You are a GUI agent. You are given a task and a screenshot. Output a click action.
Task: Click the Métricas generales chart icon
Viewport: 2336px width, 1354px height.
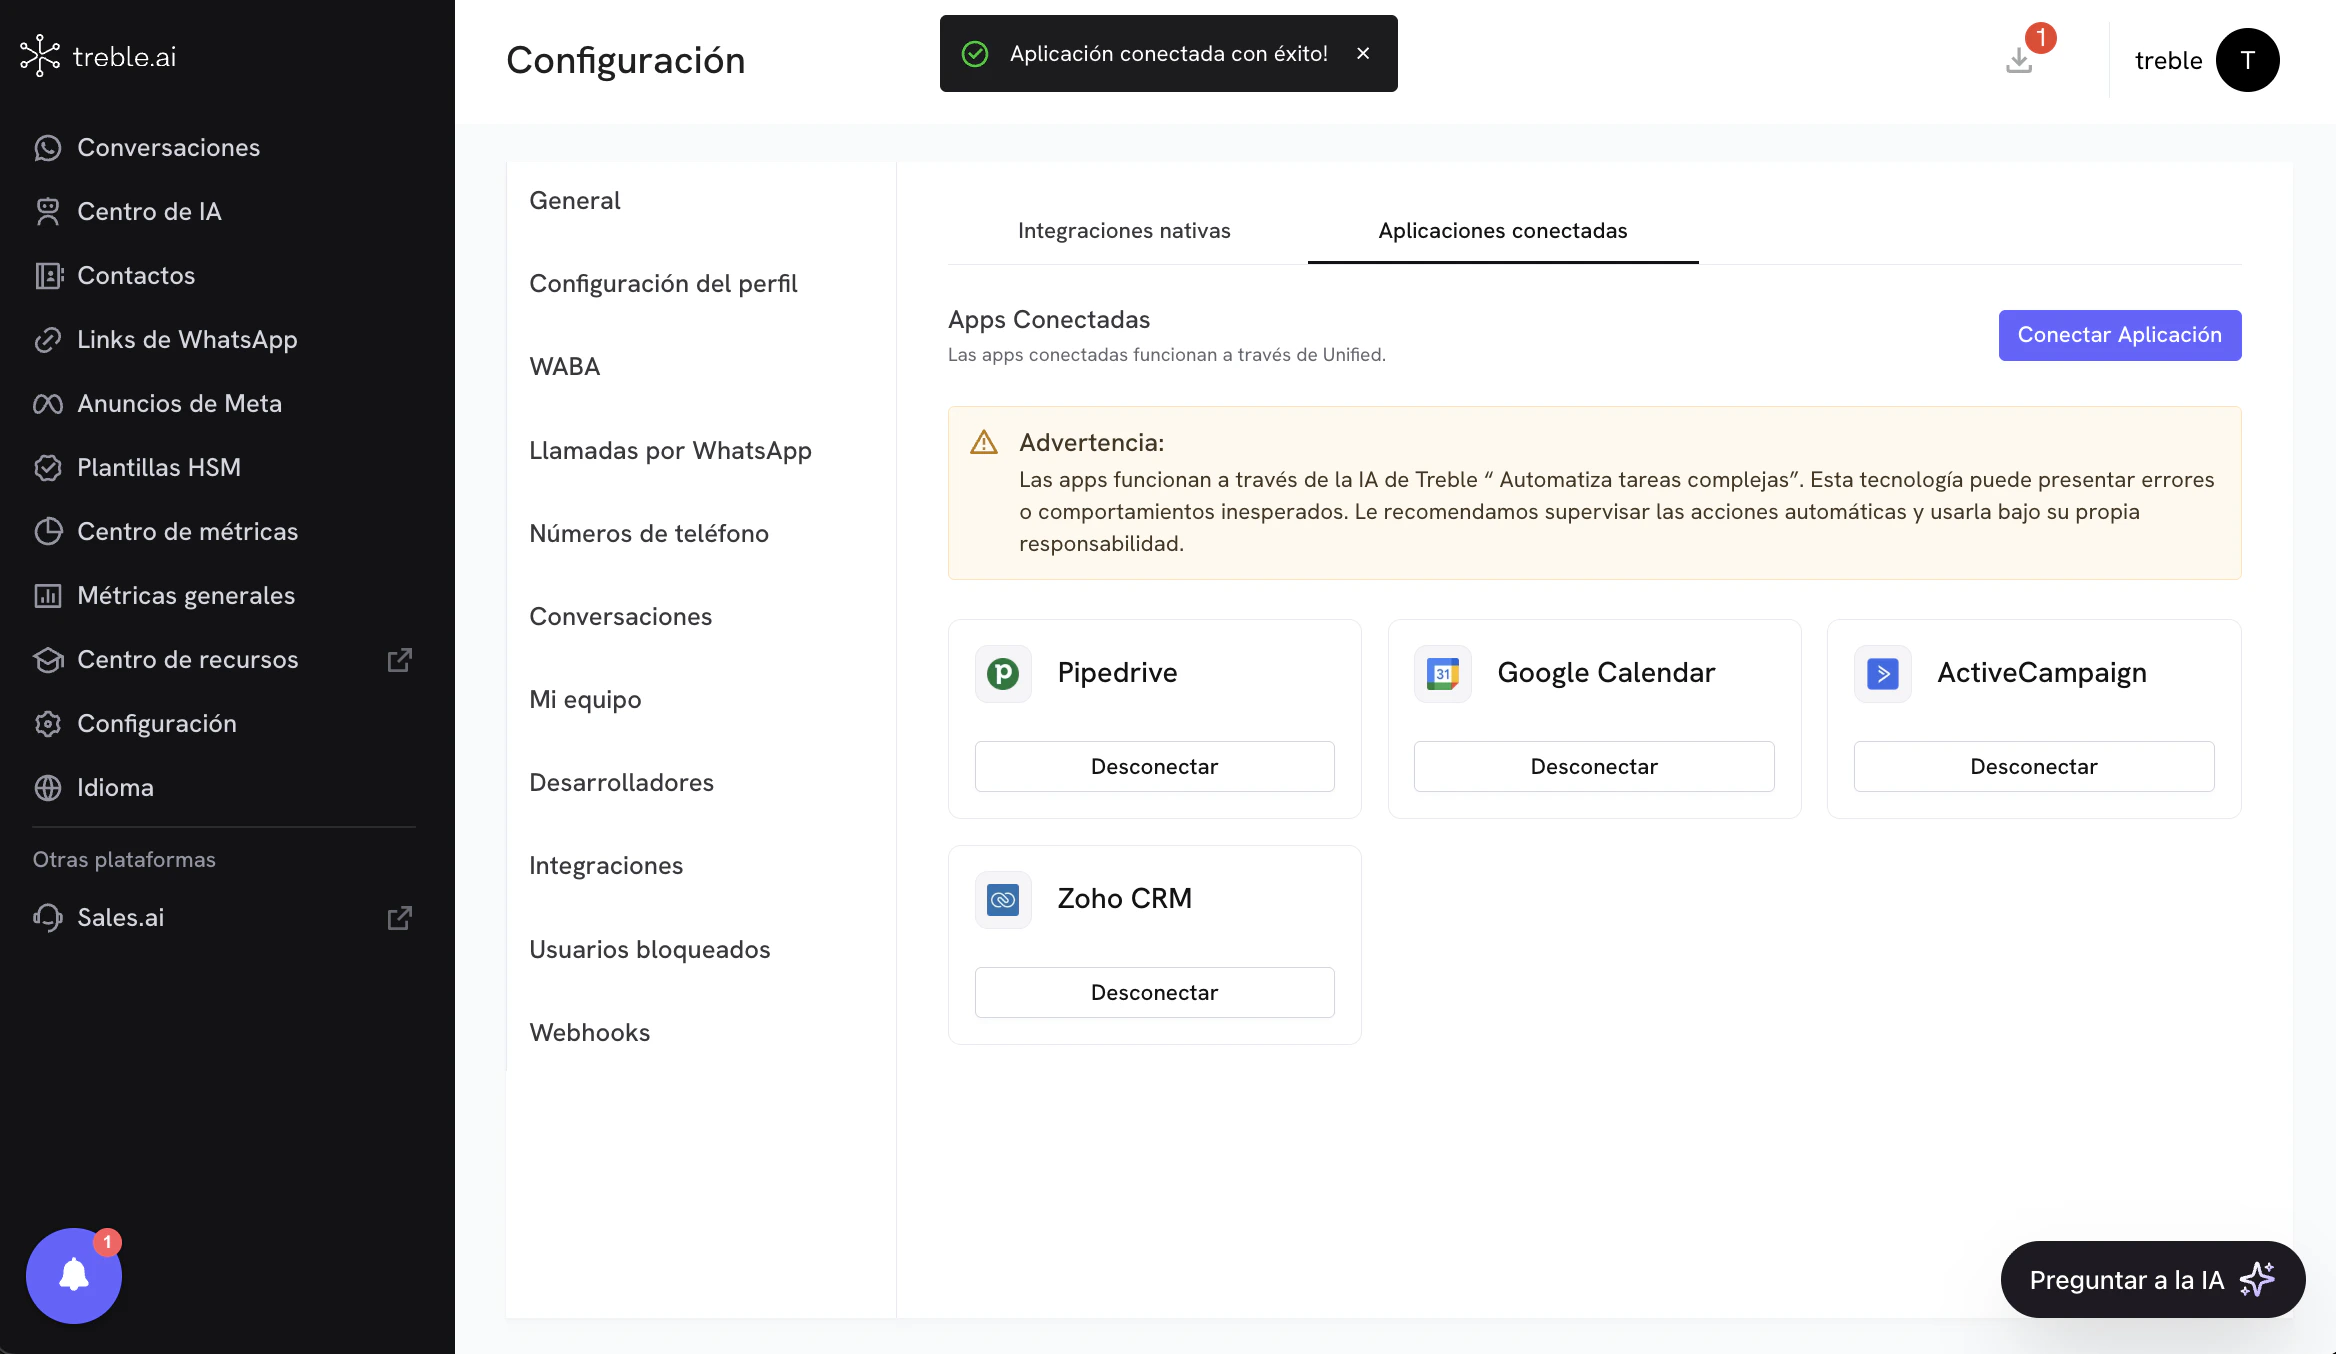[49, 595]
